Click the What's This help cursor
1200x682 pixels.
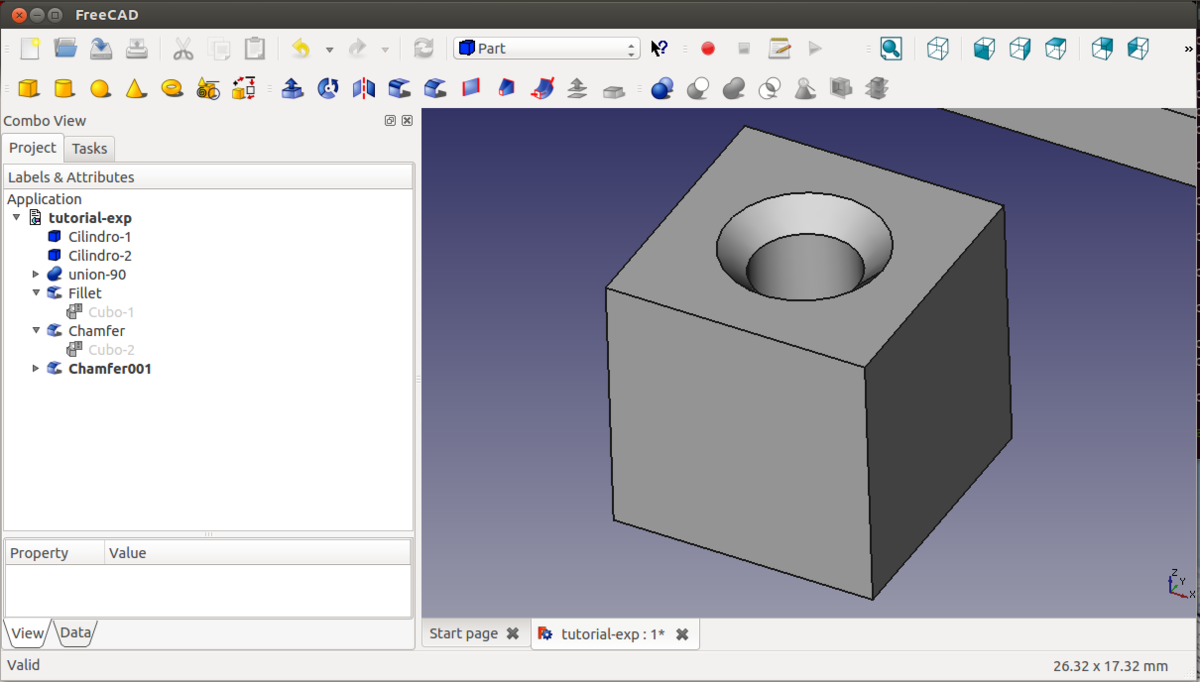[659, 48]
